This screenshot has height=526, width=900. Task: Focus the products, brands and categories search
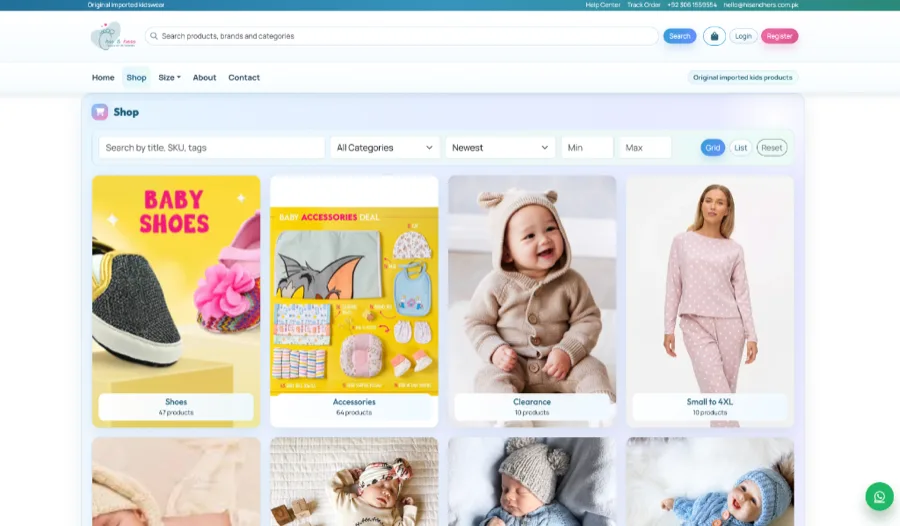coord(402,36)
